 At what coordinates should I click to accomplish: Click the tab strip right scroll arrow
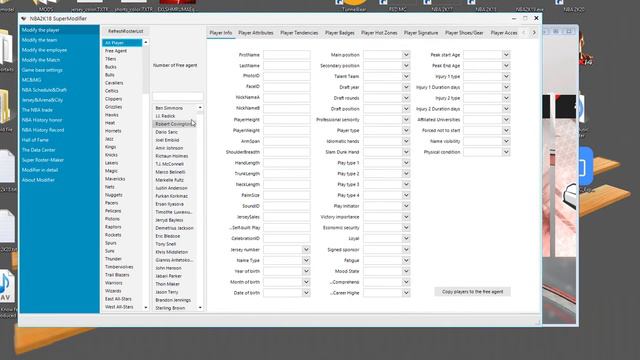click(534, 32)
